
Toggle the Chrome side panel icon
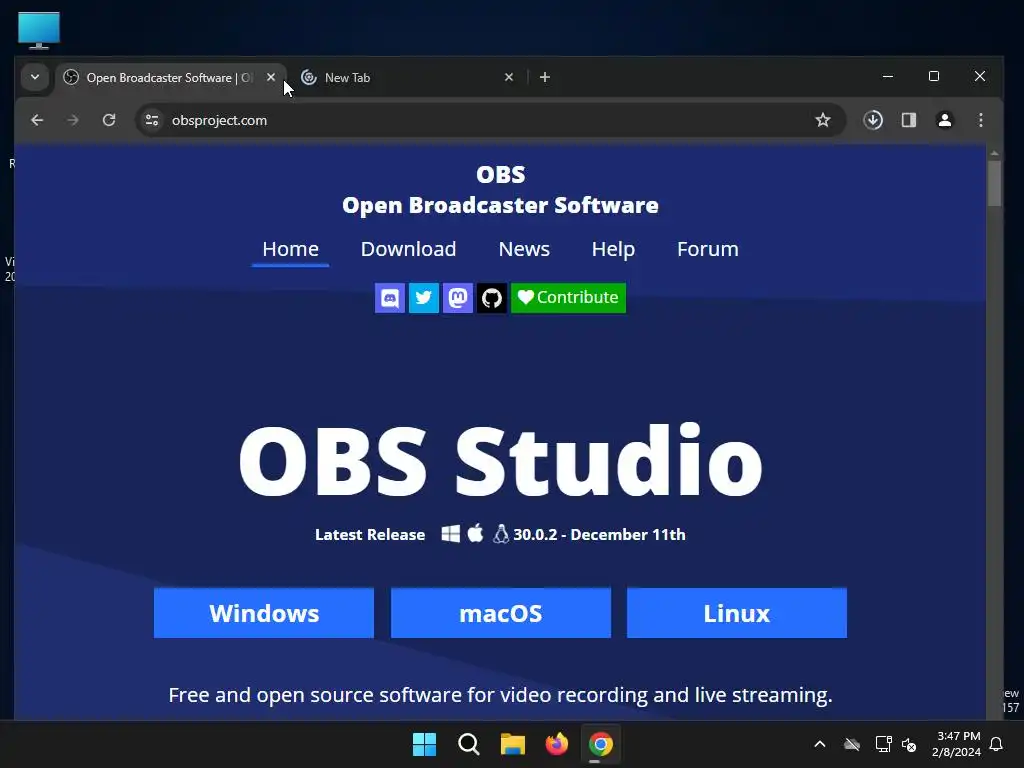pos(909,120)
